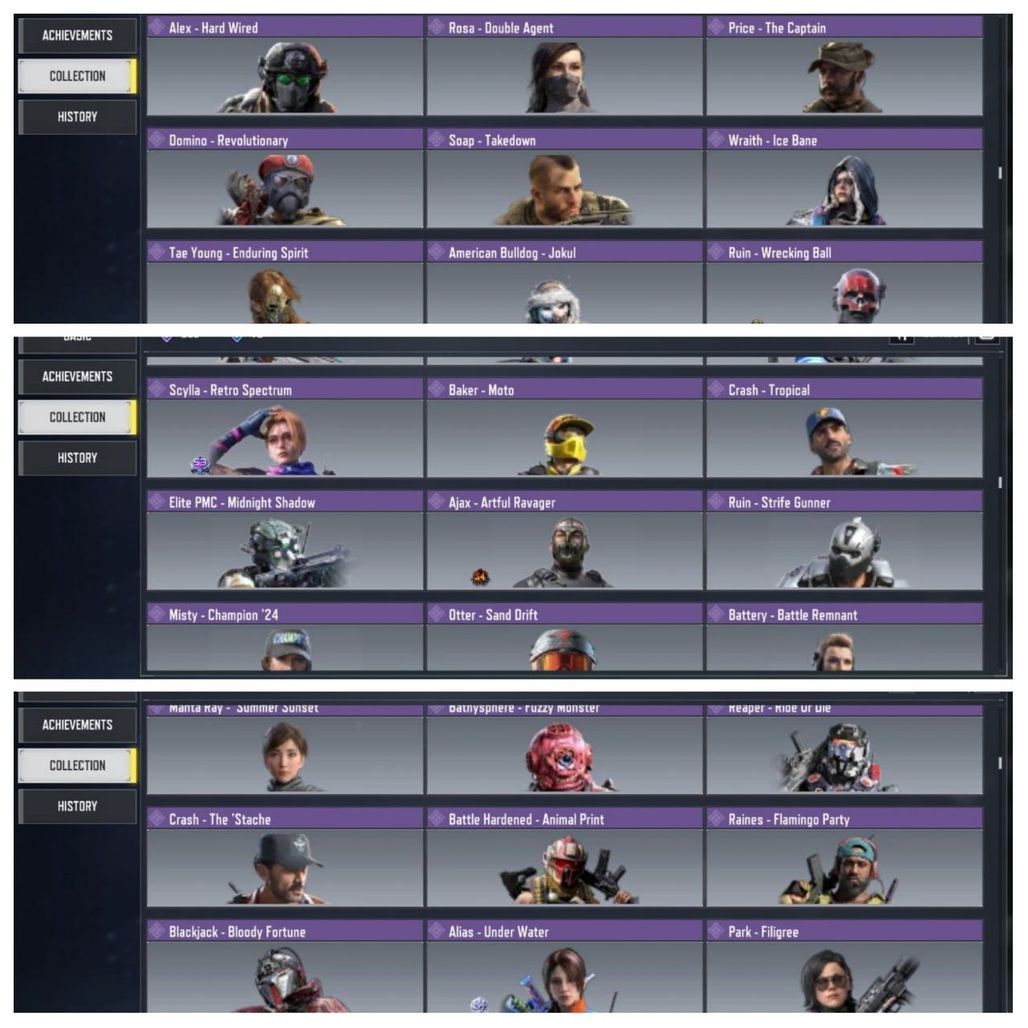Click the diamond icon beside Scylla - Retro Spectrum
Screen dimensions: 1028x1028
(x=157, y=389)
